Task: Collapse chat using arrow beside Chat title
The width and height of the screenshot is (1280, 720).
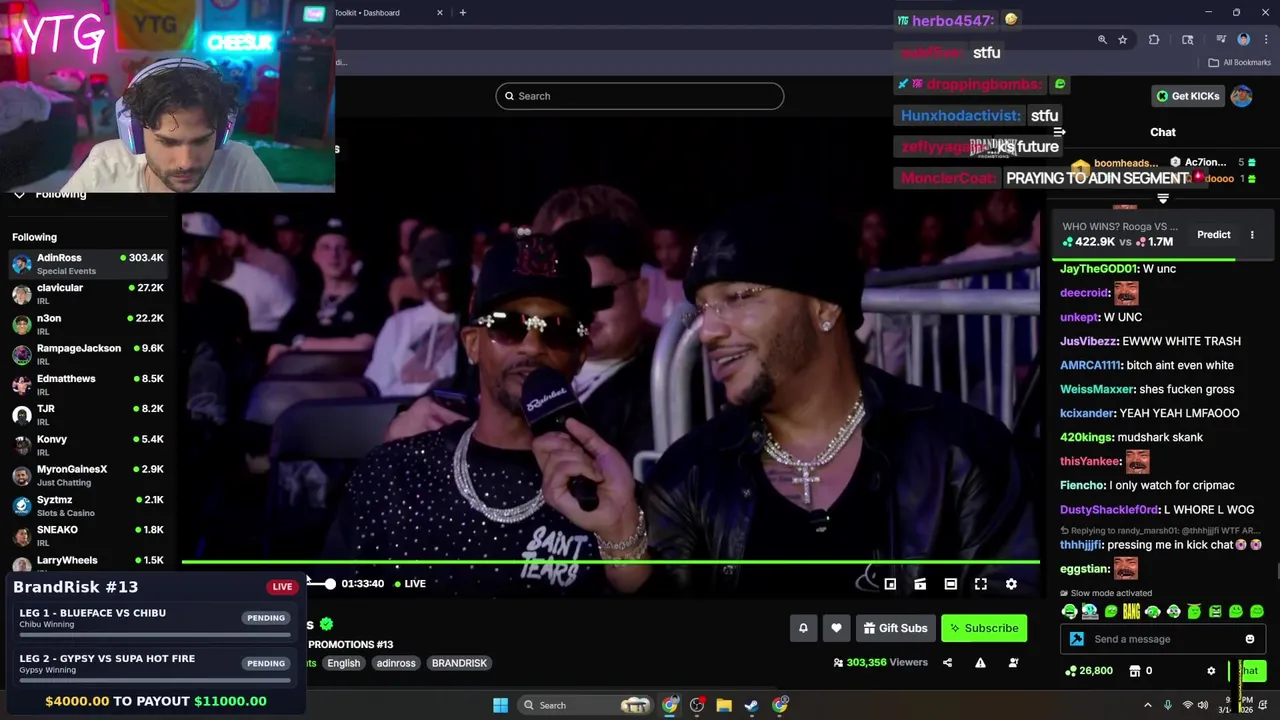Action: coord(1060,132)
